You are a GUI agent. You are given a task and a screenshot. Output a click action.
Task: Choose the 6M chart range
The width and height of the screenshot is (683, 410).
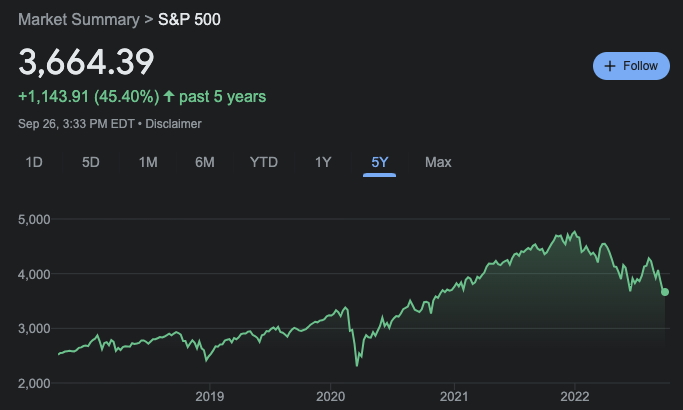pos(205,162)
